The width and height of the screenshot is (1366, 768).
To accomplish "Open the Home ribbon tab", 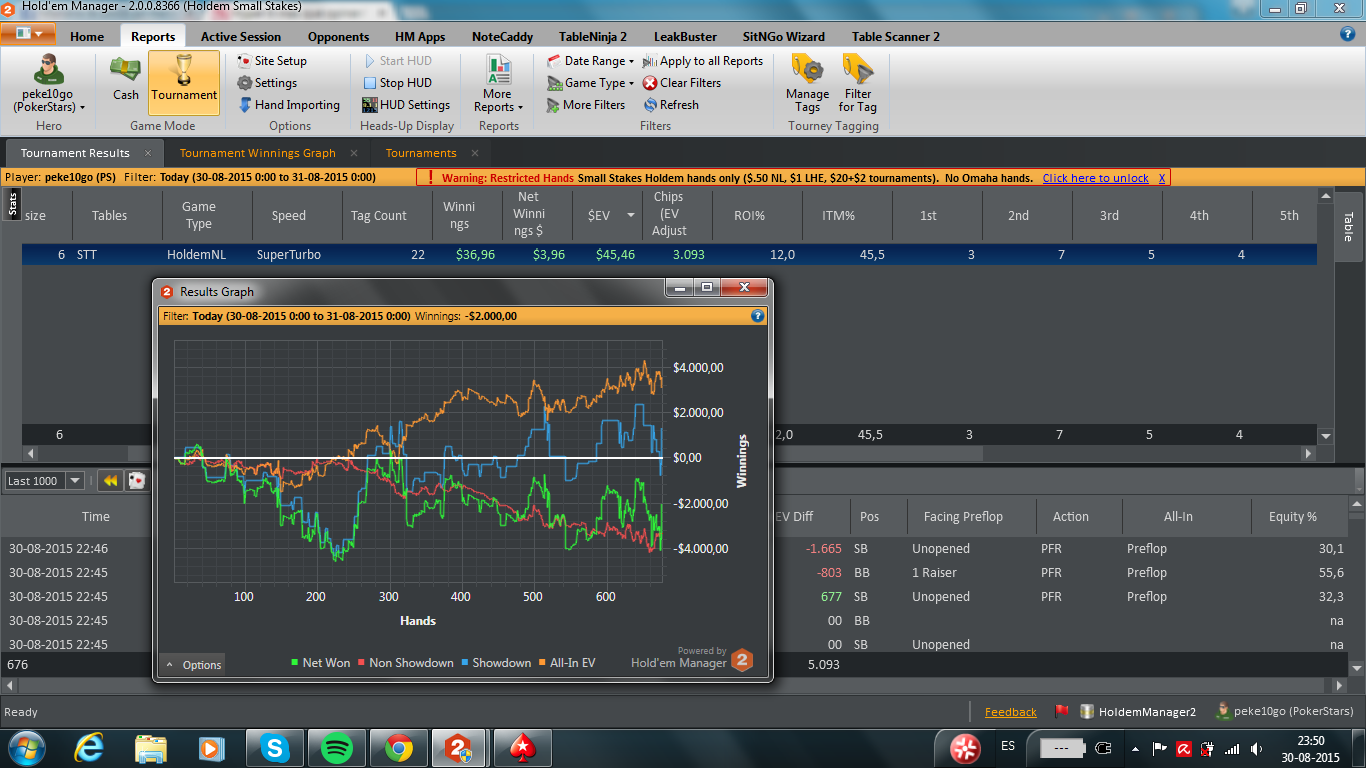I will [87, 37].
